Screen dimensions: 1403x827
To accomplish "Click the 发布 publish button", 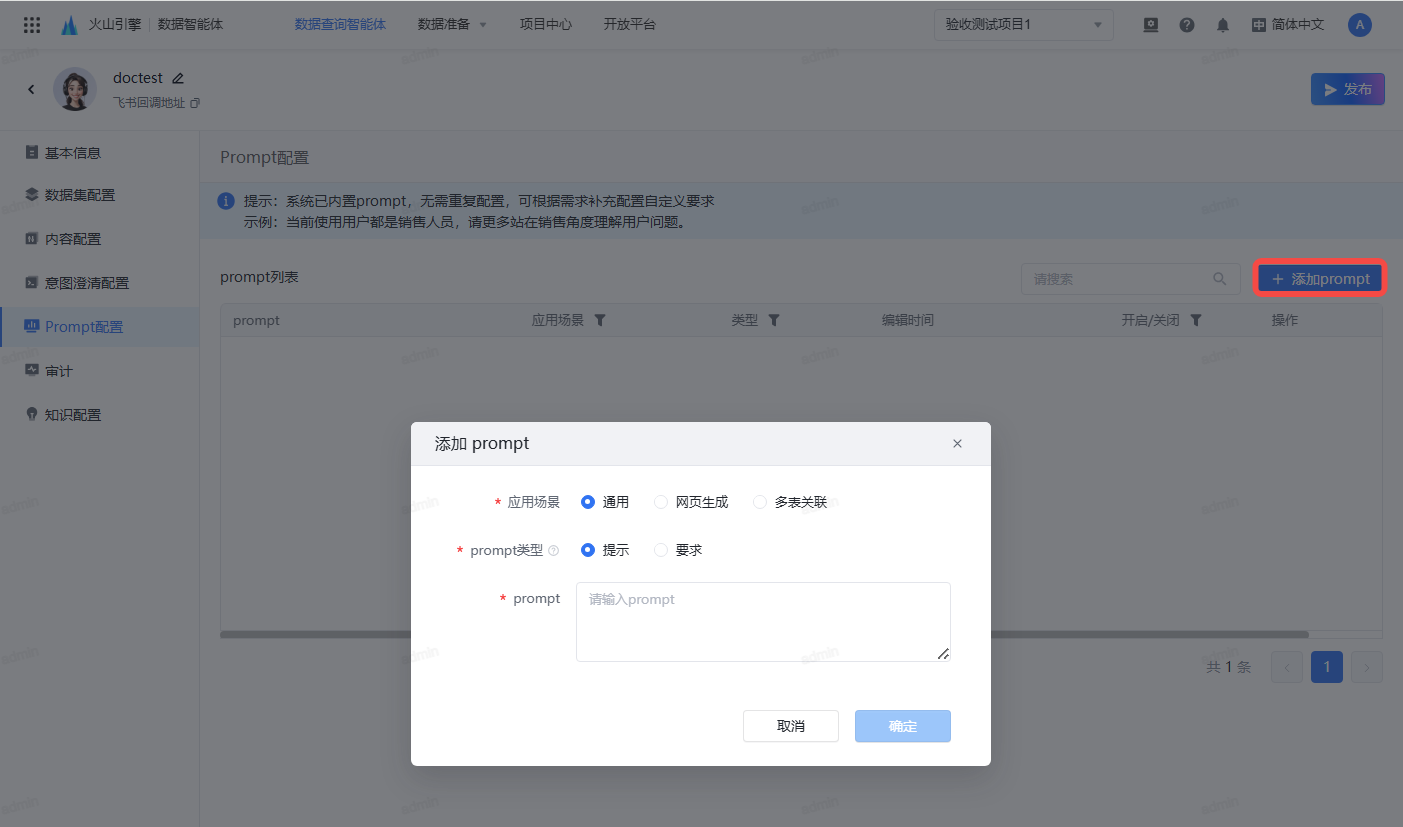I will (1348, 89).
